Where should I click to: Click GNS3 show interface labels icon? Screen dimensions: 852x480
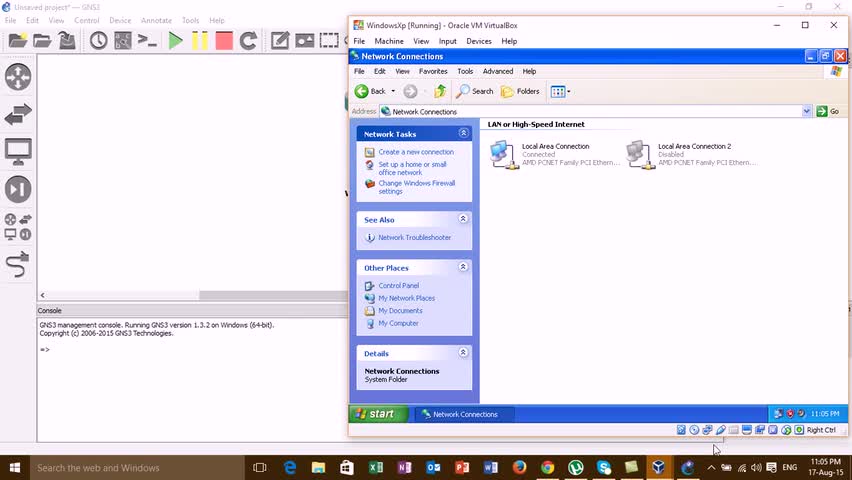pyautogui.click(x=123, y=40)
